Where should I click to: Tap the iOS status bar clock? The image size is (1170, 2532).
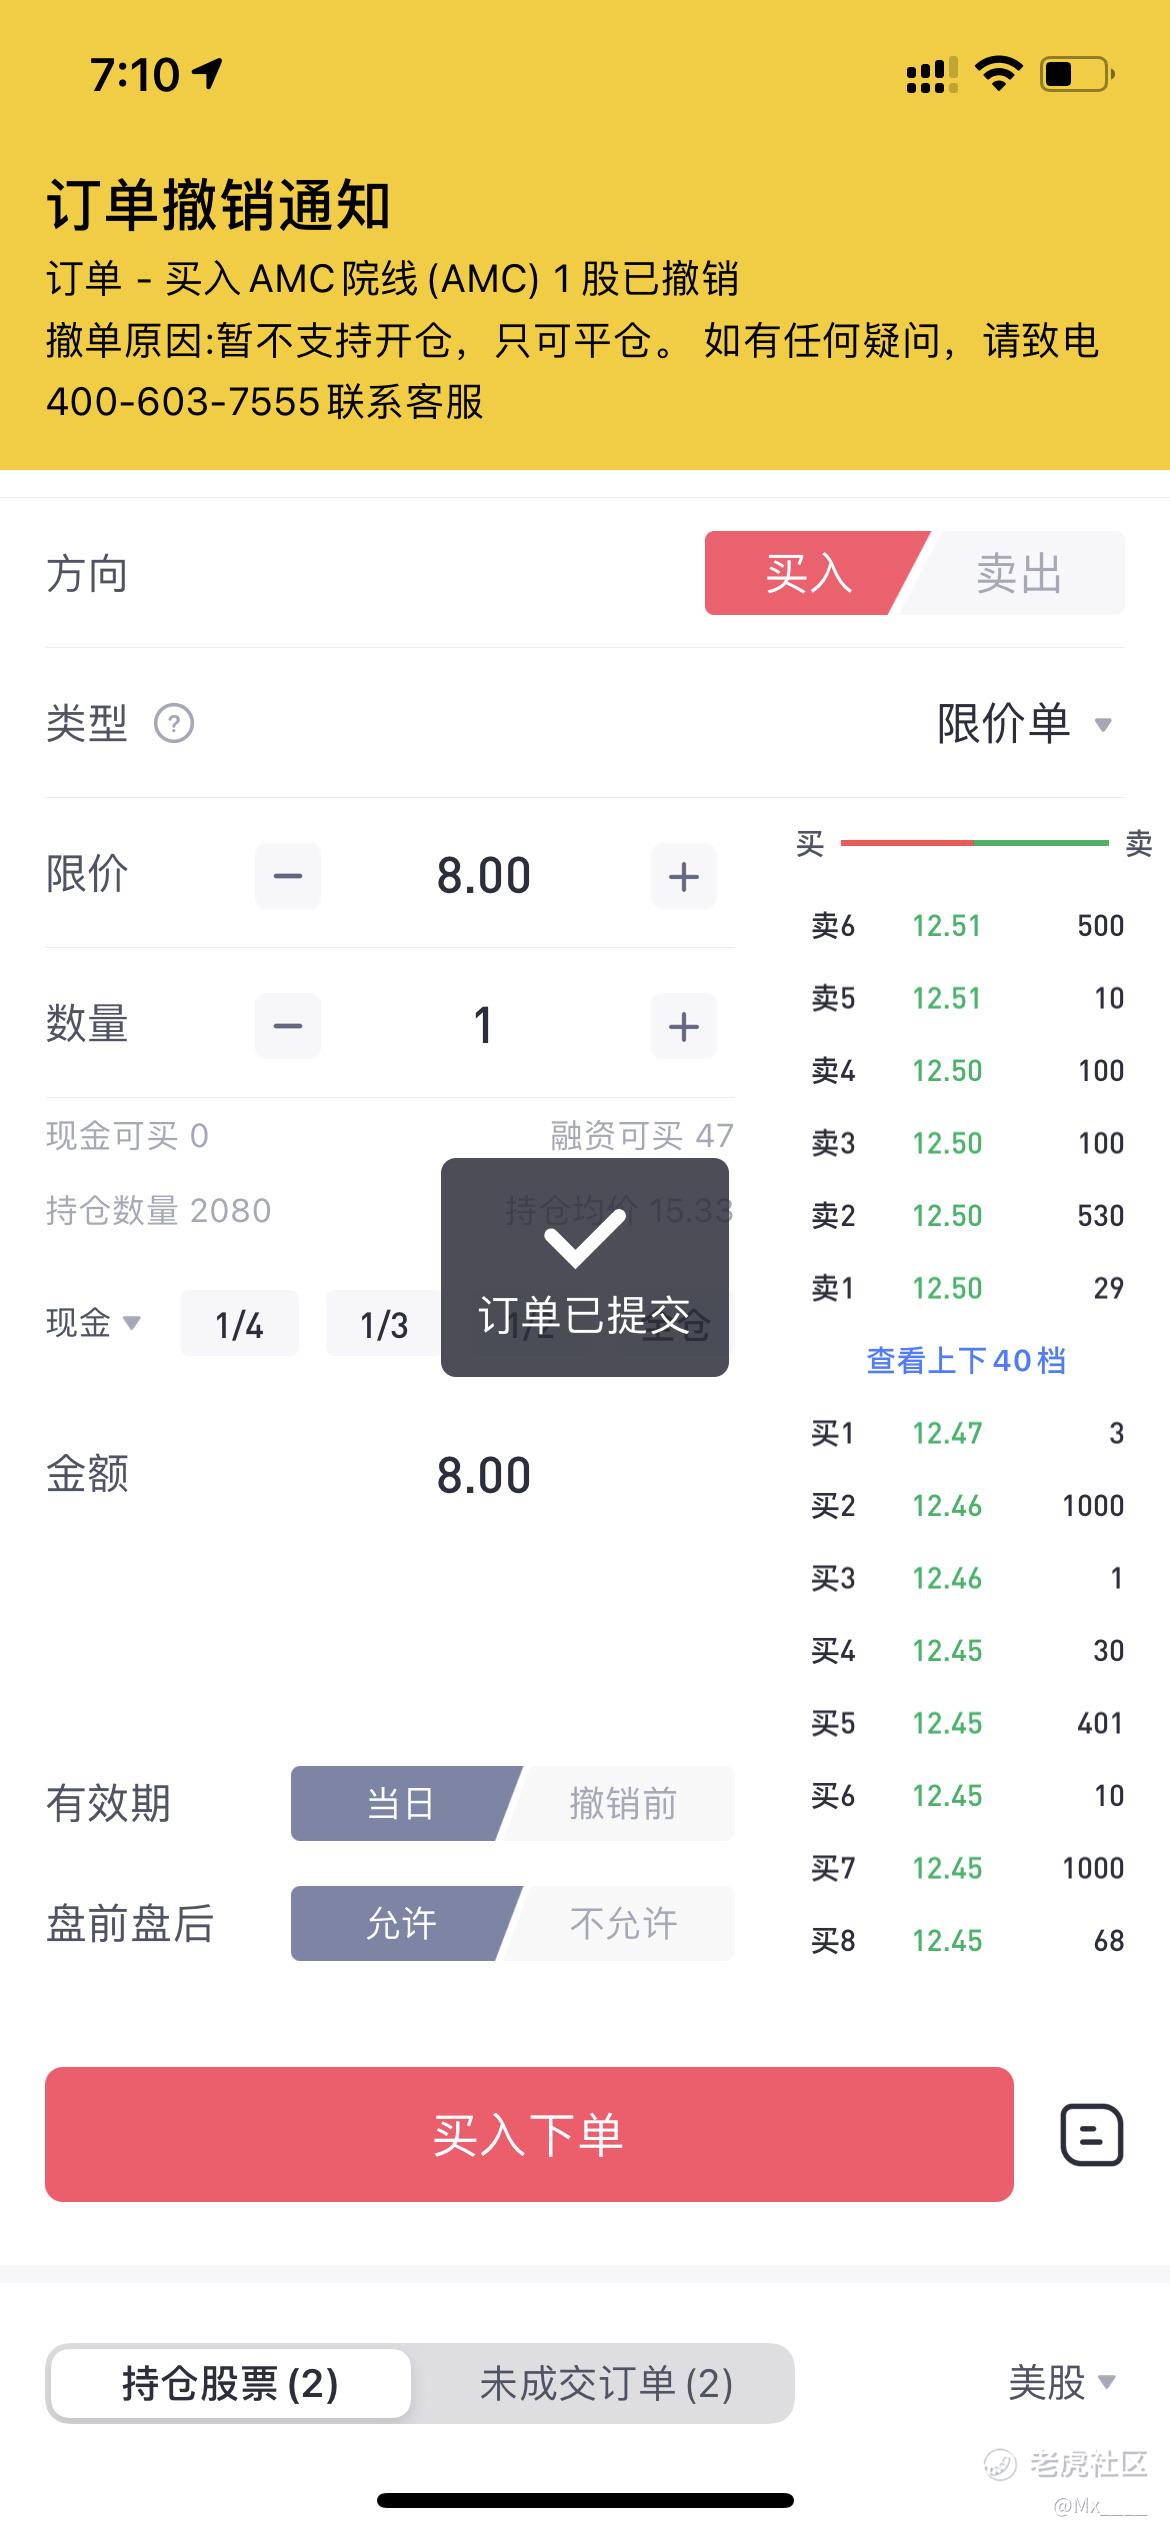135,74
